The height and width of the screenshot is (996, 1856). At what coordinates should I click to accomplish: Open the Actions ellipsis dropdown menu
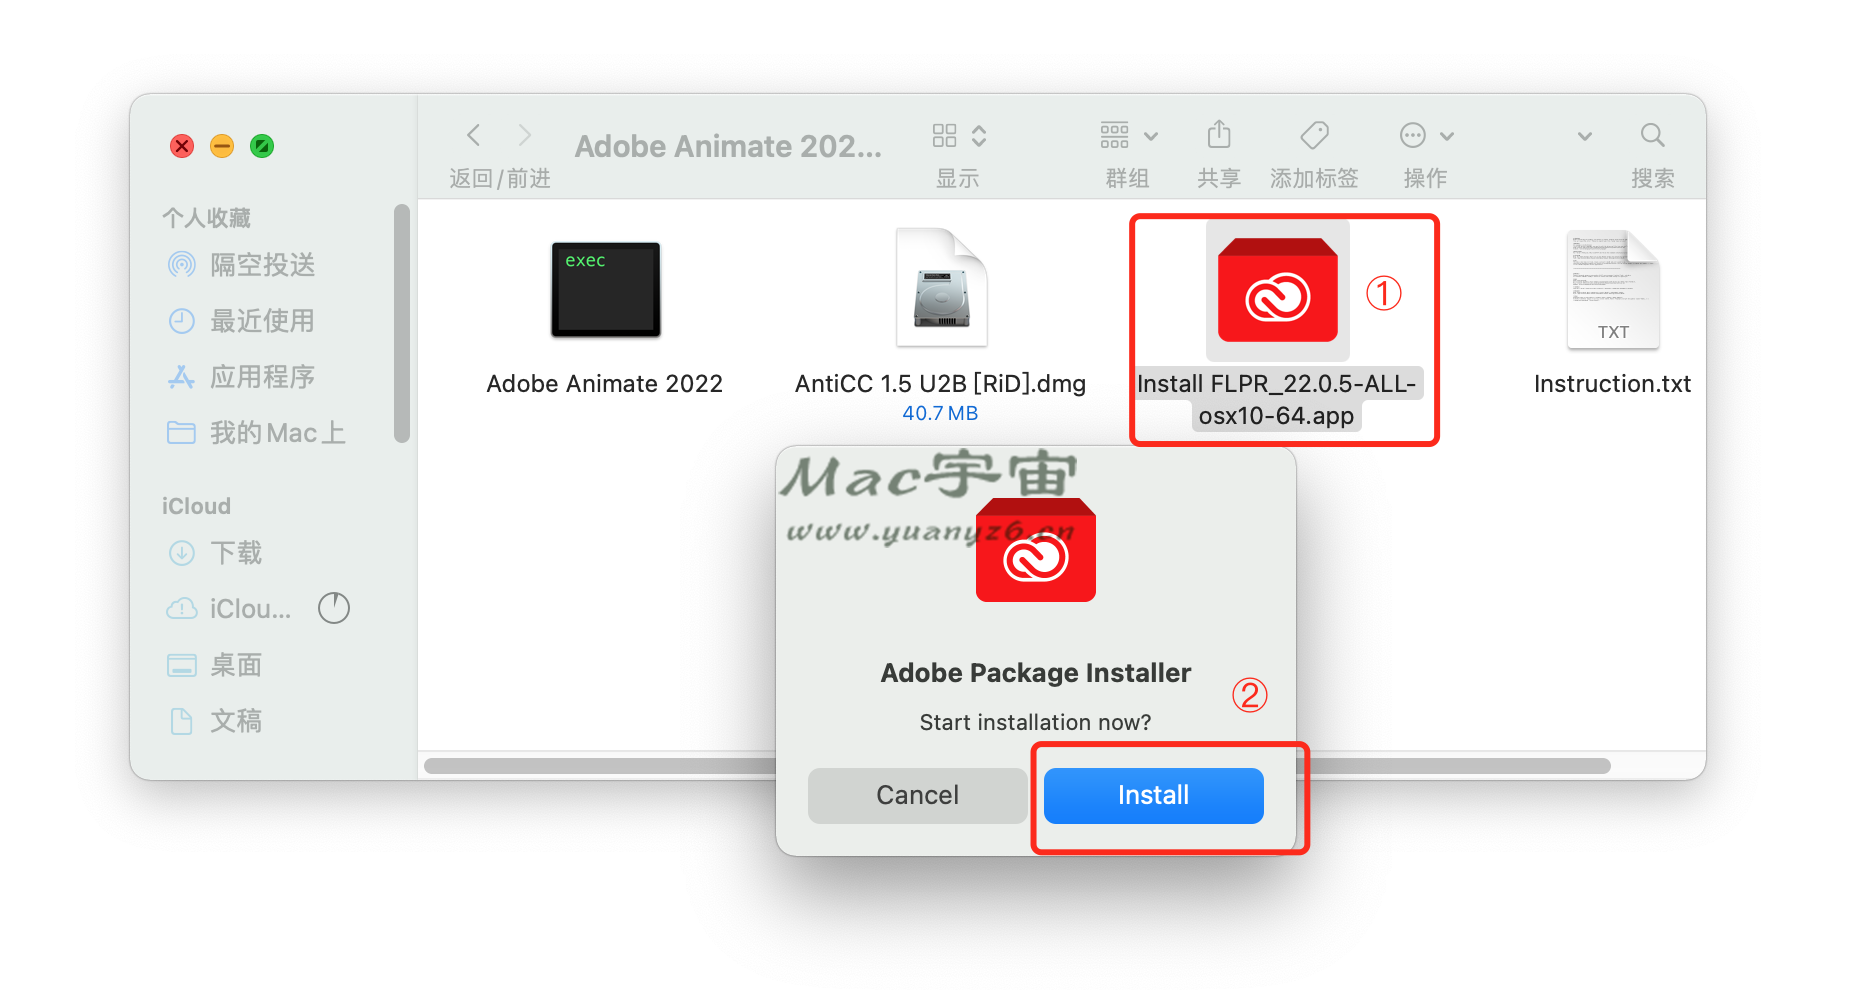click(x=1426, y=135)
